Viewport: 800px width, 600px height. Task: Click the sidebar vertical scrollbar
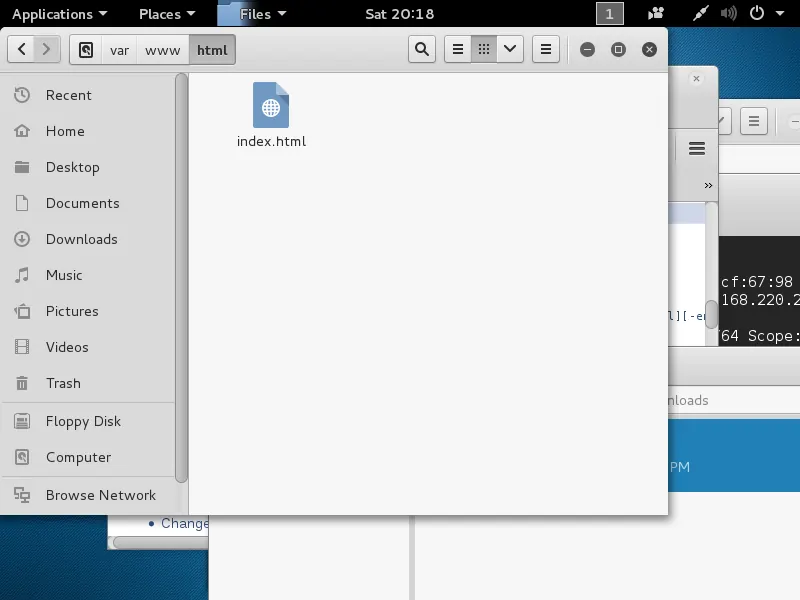pos(181,278)
